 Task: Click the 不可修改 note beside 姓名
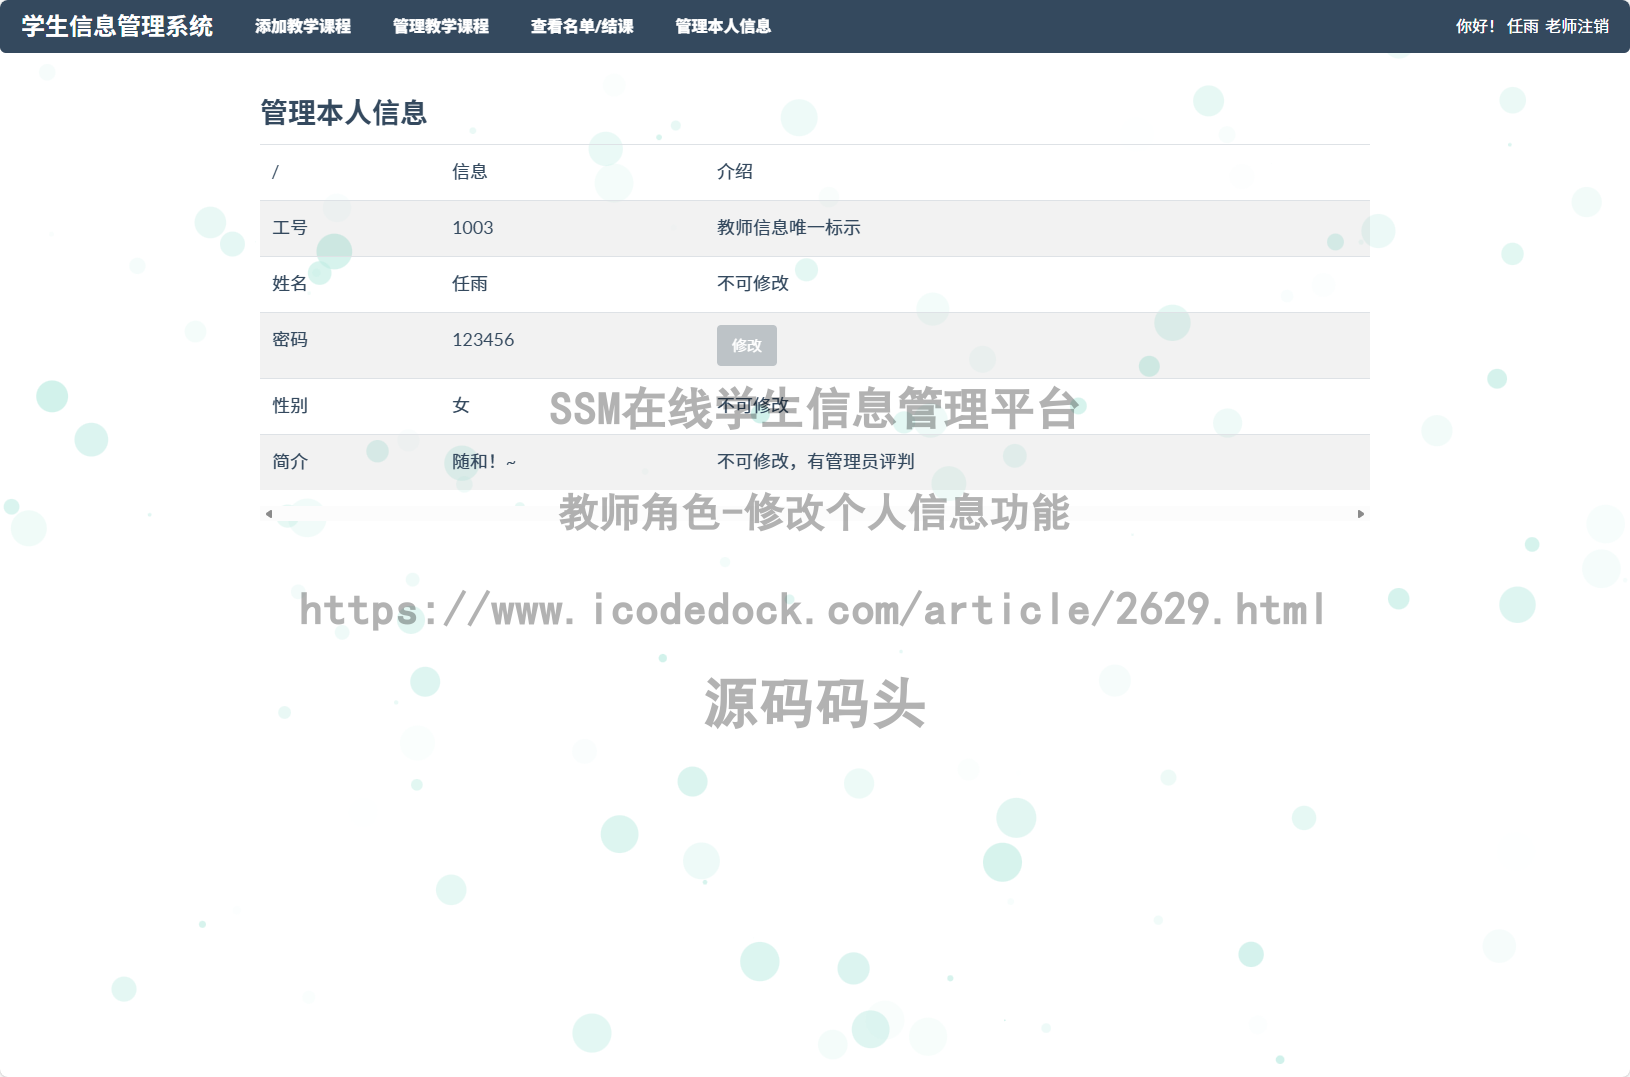click(x=751, y=283)
